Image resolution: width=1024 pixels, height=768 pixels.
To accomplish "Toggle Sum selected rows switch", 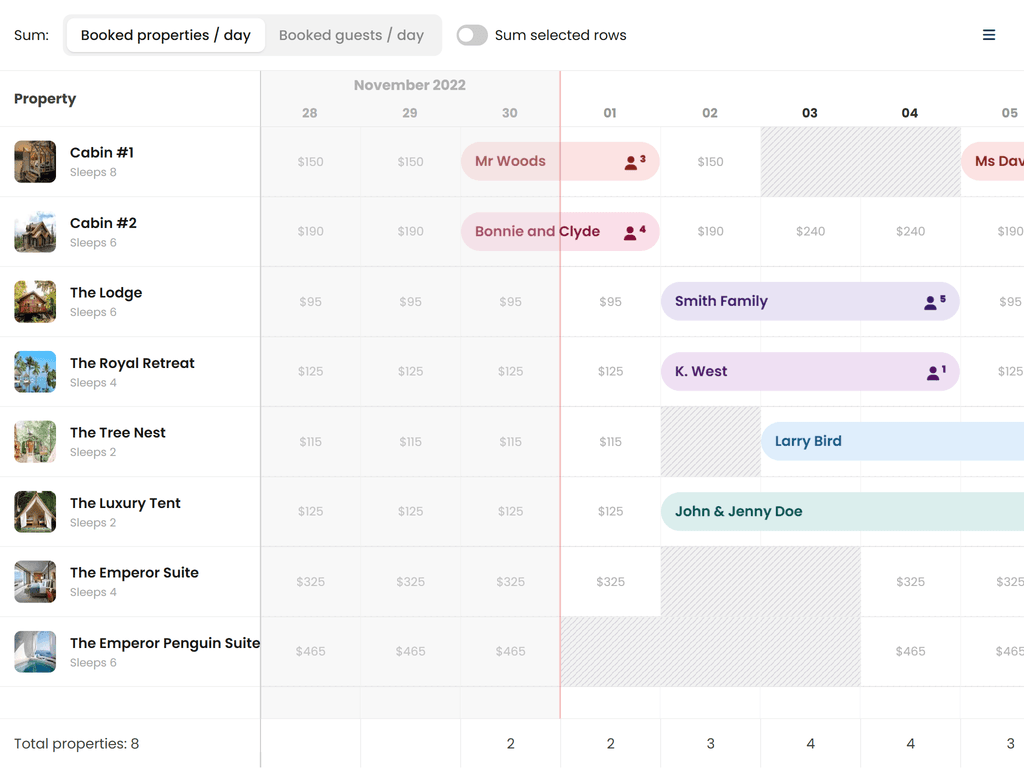I will pos(472,35).
